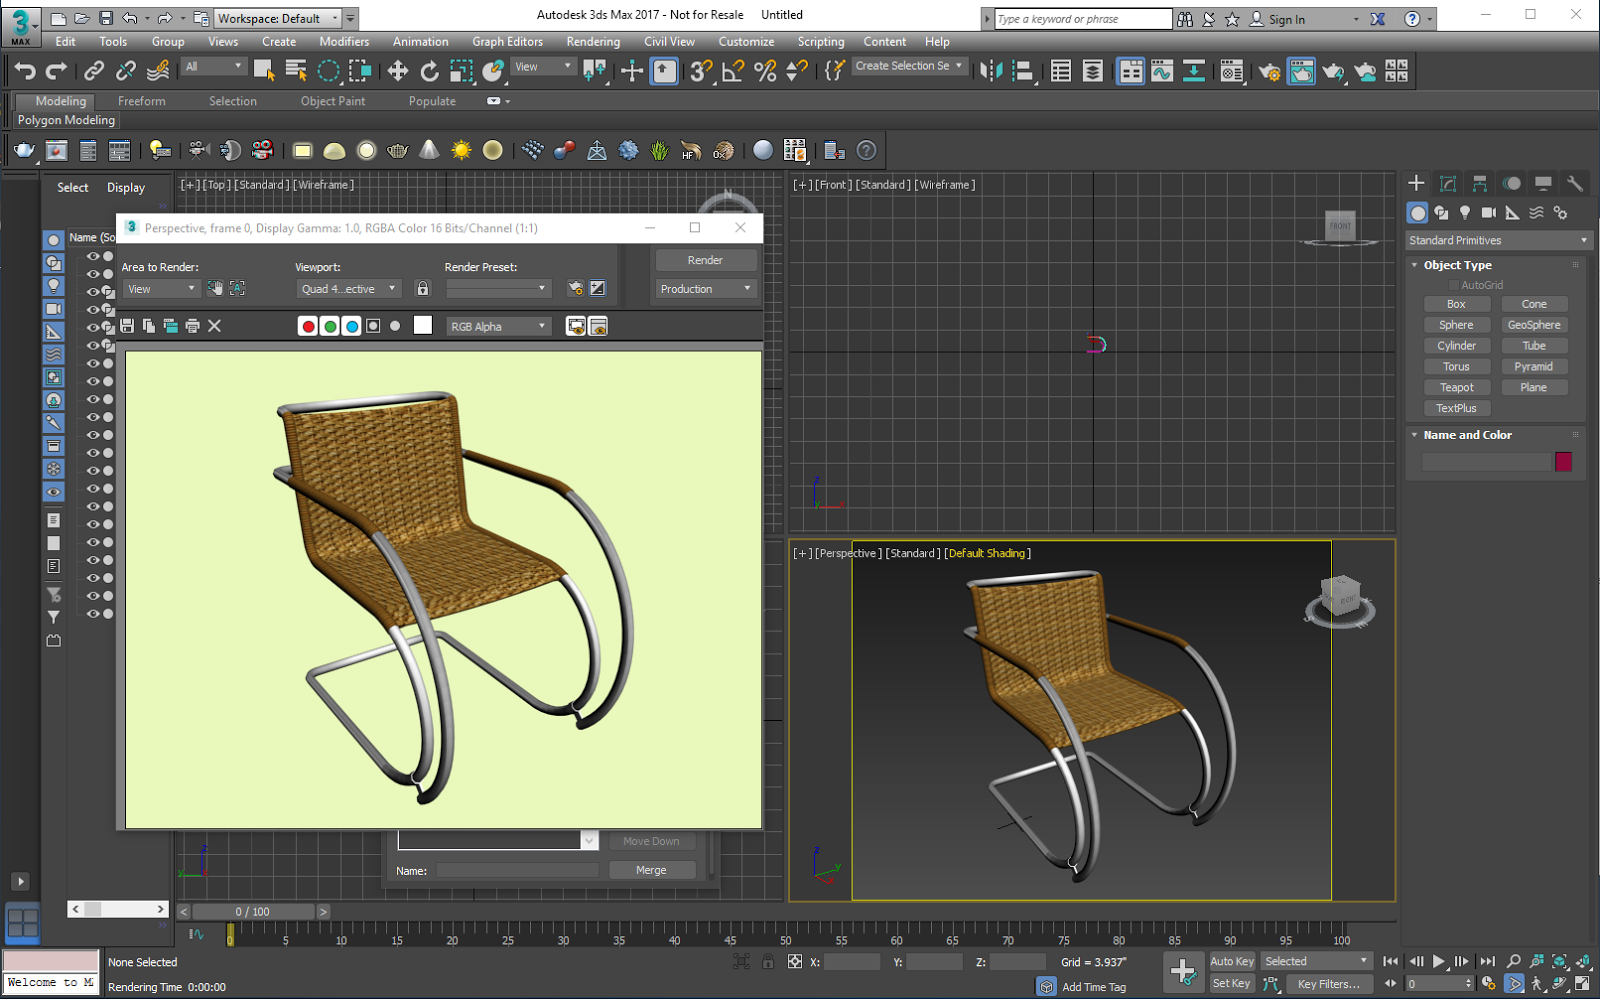This screenshot has height=999, width=1600.
Task: Click the Render Setup teapot icon
Action: (x=1270, y=71)
